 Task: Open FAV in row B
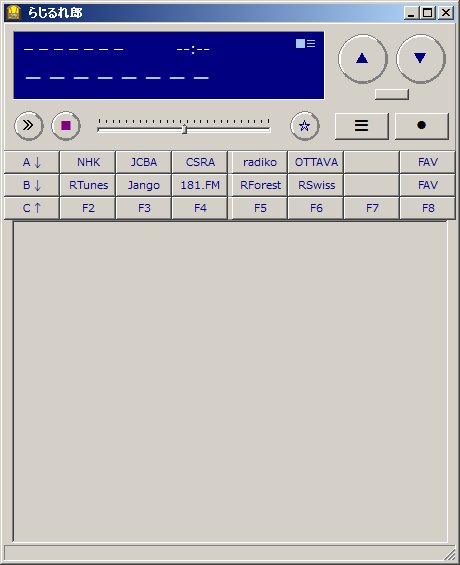coord(428,185)
